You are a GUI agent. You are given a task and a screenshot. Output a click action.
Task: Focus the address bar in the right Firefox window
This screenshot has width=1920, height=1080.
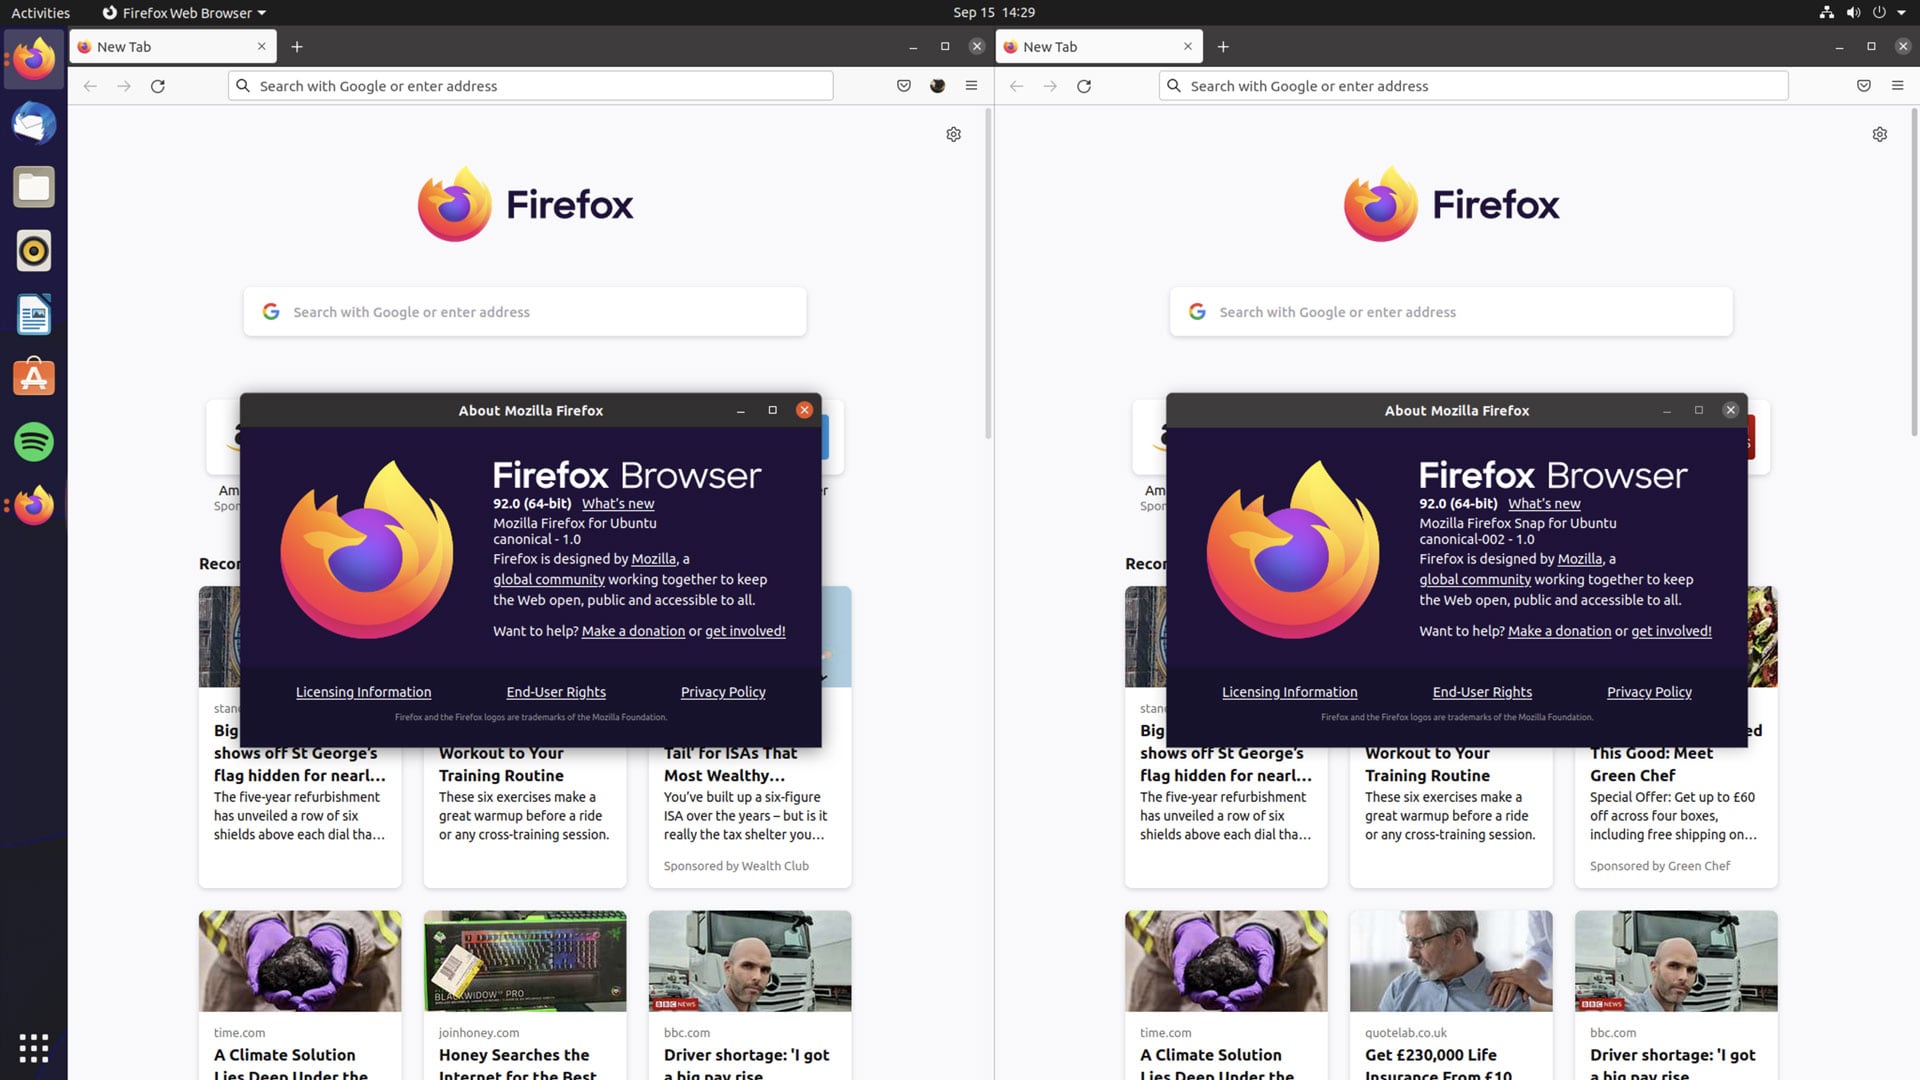pyautogui.click(x=1473, y=86)
